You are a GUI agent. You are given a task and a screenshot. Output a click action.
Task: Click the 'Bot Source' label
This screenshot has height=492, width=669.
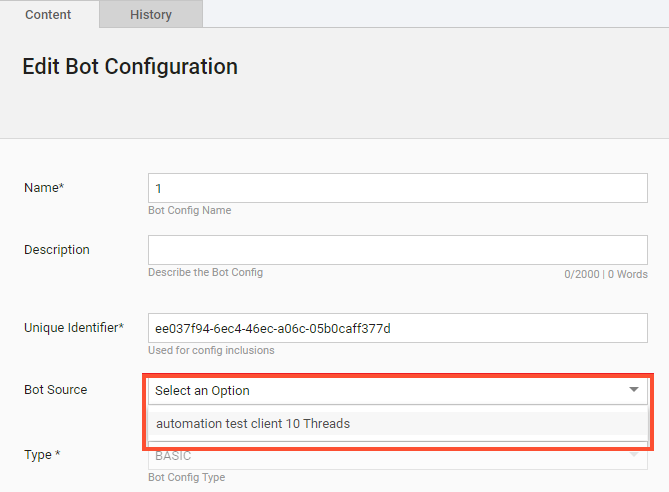point(55,390)
